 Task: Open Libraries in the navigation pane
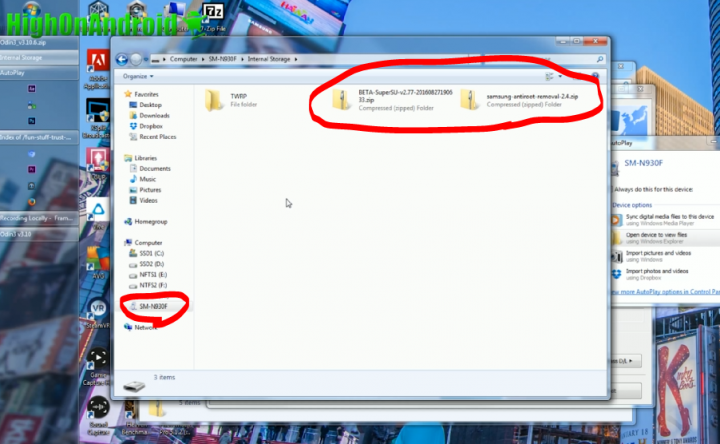(141, 158)
